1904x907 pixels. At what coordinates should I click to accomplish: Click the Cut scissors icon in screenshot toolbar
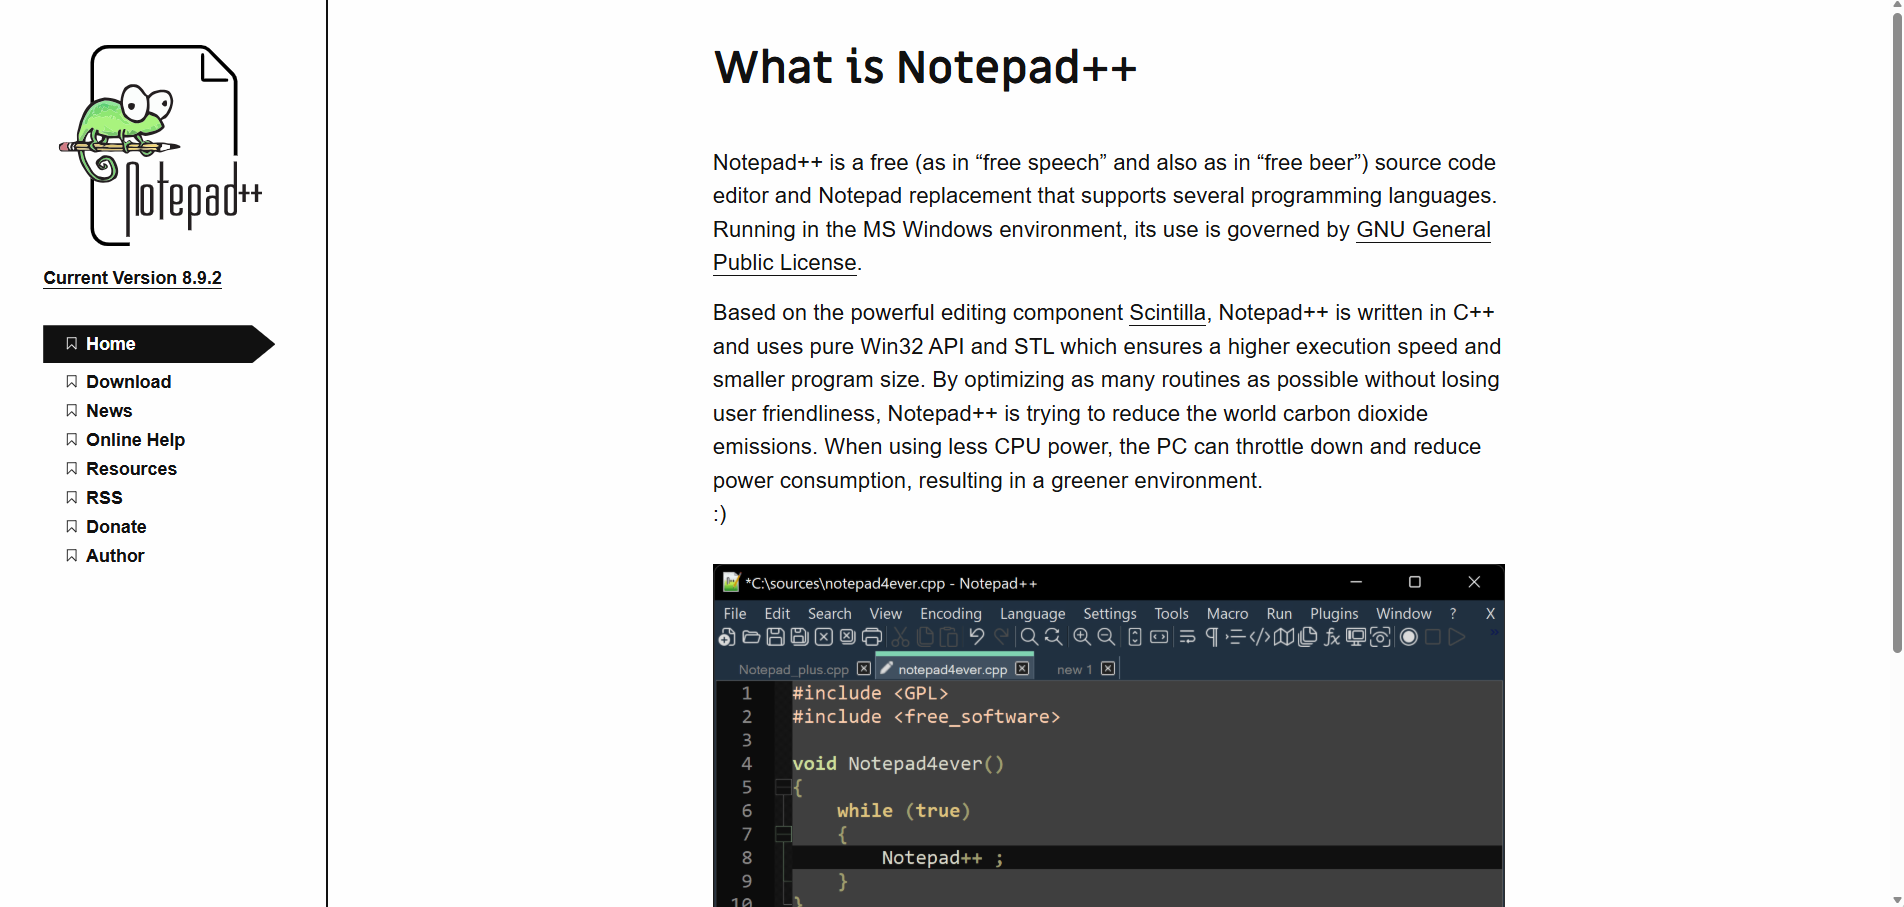[x=900, y=637]
